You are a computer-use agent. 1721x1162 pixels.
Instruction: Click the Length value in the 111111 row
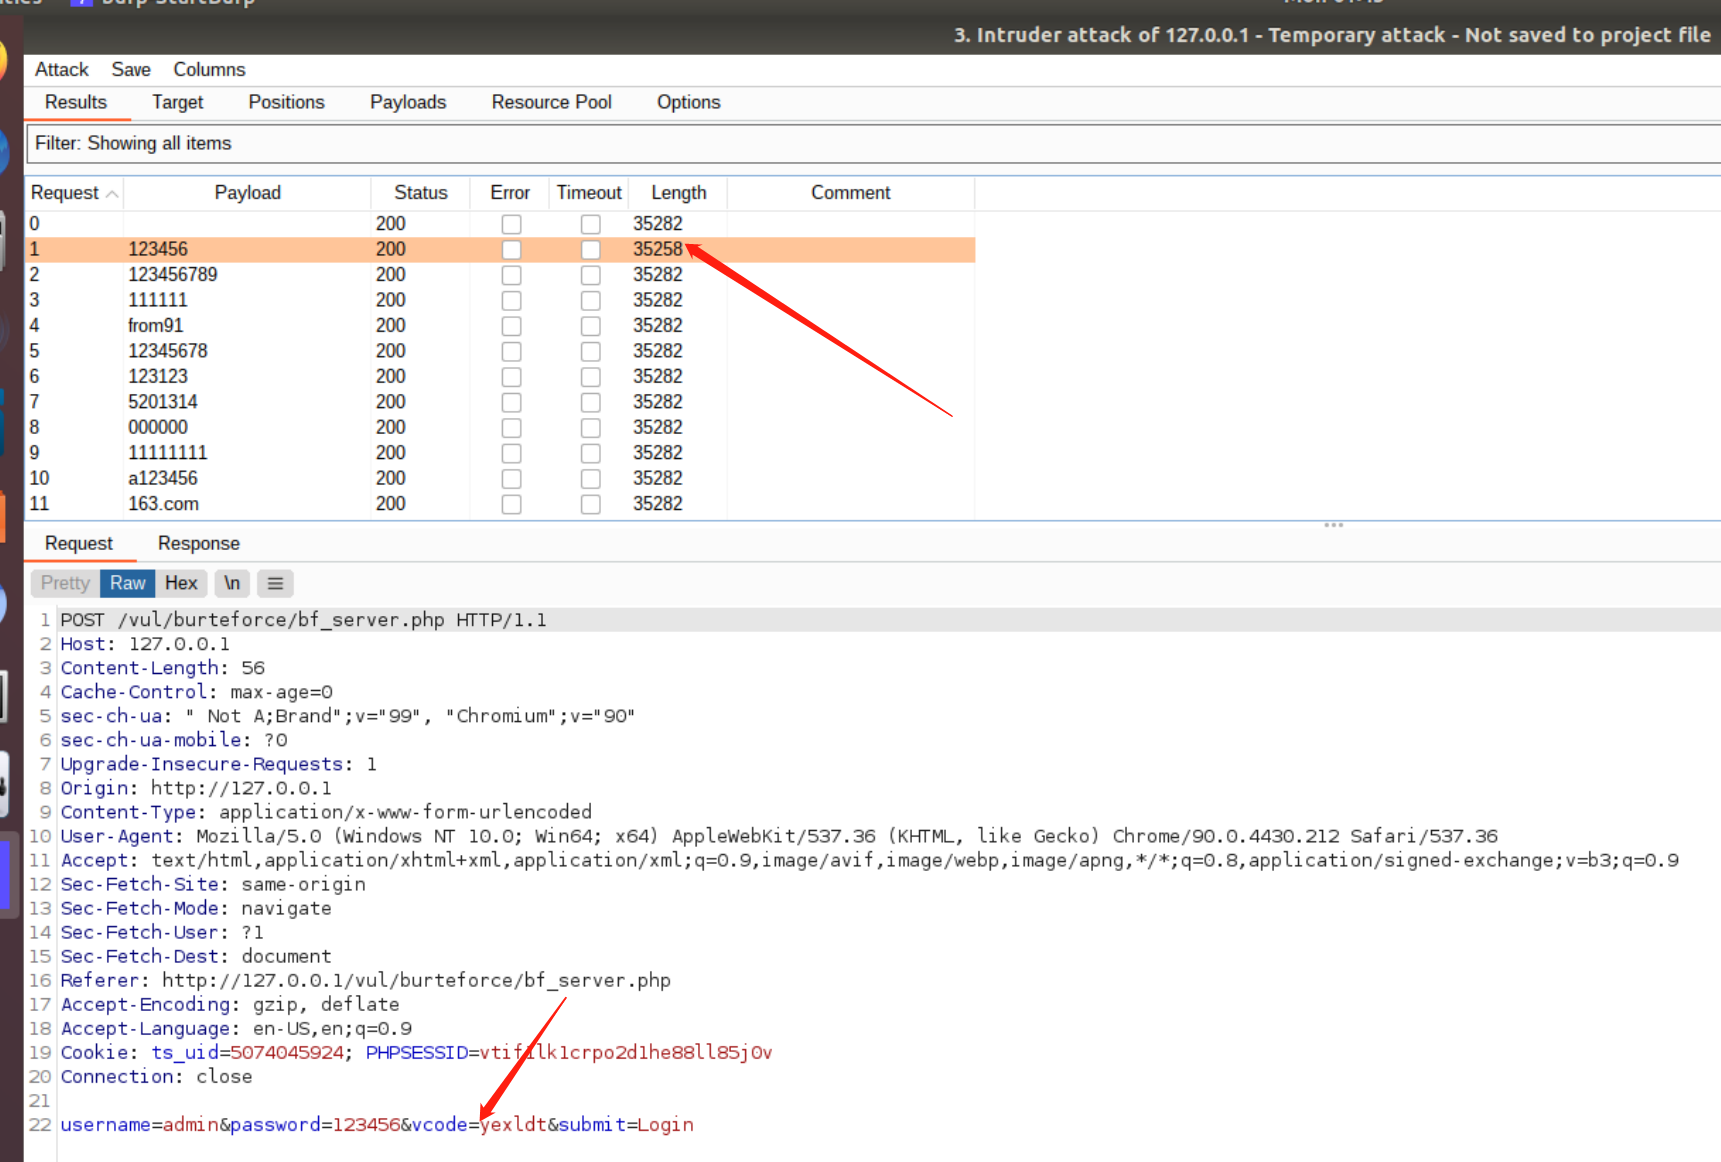coord(657,300)
